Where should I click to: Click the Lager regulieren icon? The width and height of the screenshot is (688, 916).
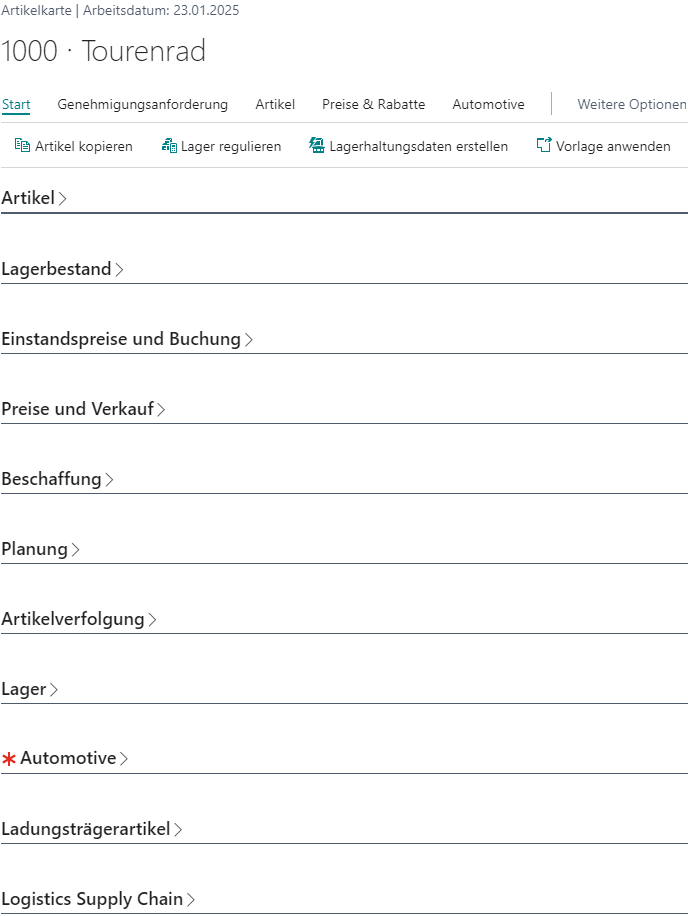click(168, 145)
